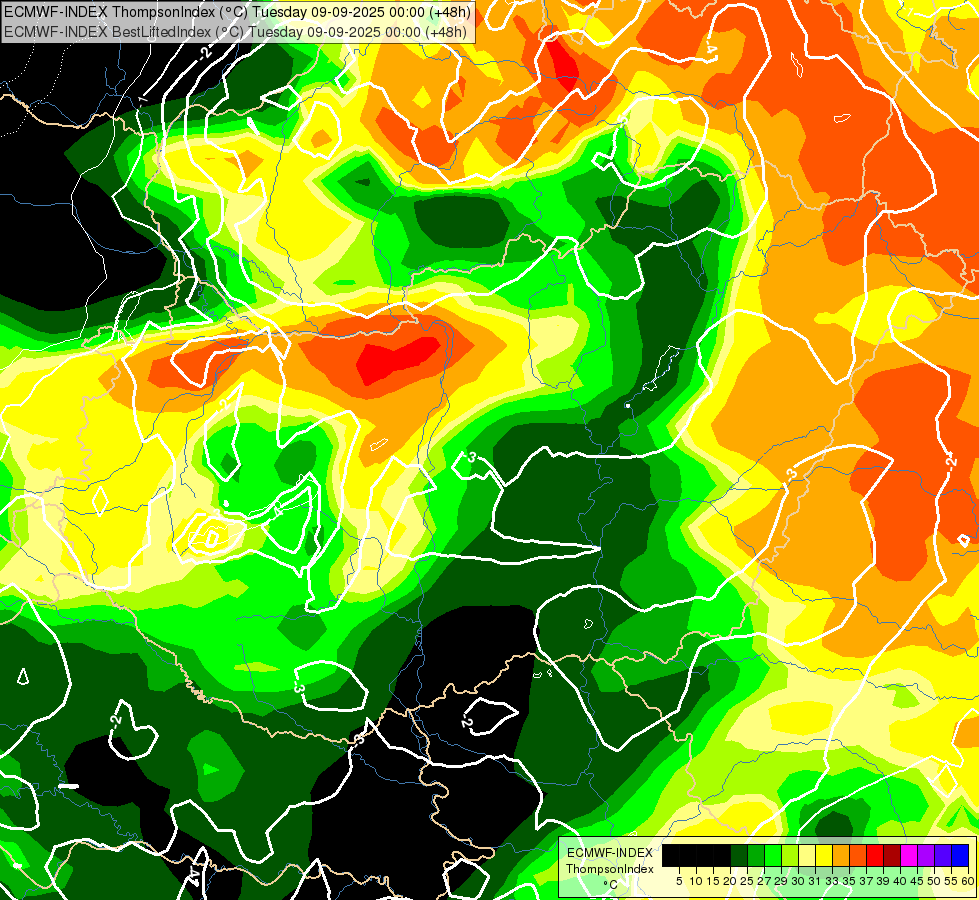Screen dimensions: 979x900
Task: Click the legend scale value '30'
Action: [798, 881]
